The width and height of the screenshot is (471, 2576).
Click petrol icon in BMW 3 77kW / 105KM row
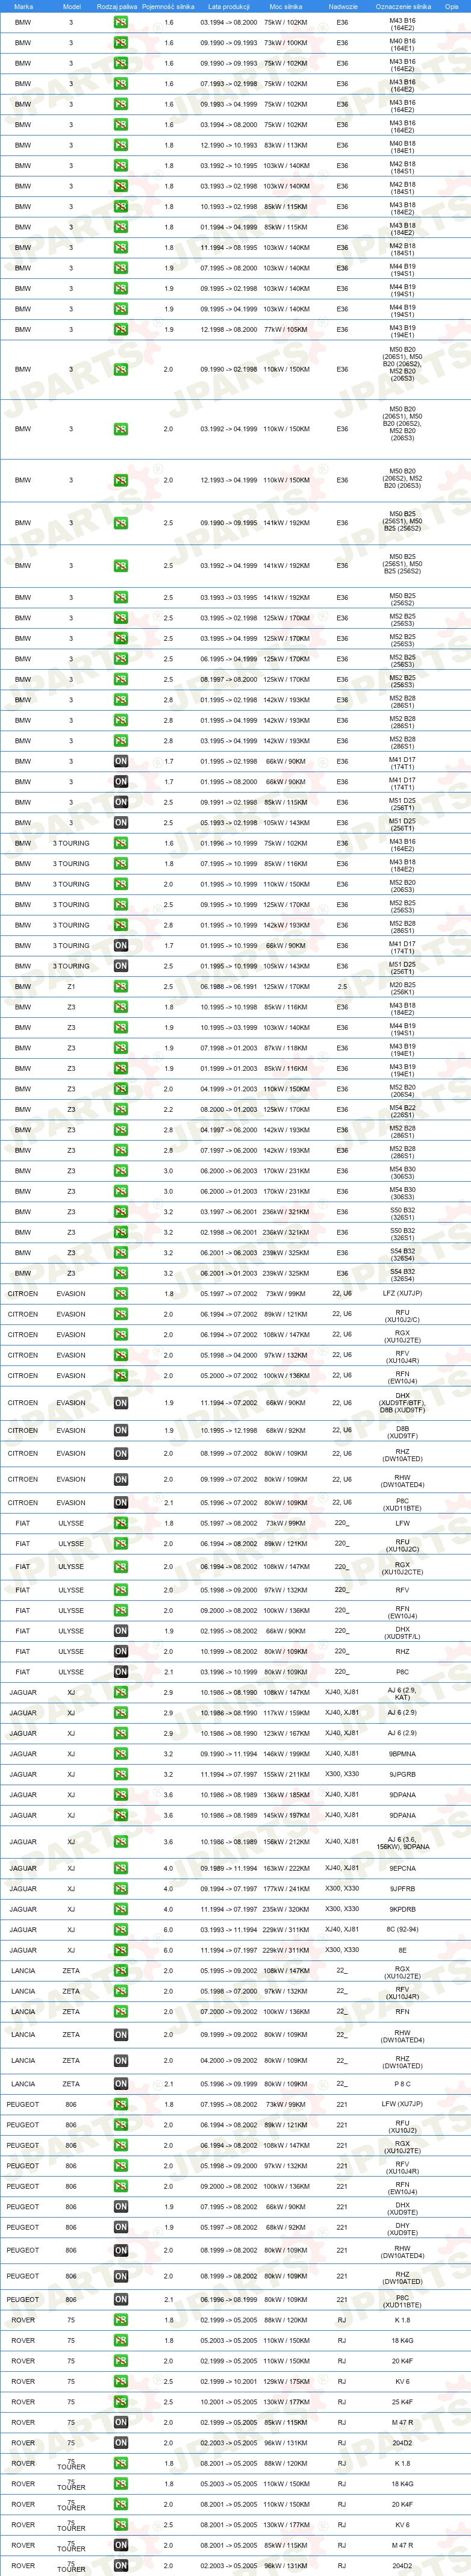click(x=120, y=329)
